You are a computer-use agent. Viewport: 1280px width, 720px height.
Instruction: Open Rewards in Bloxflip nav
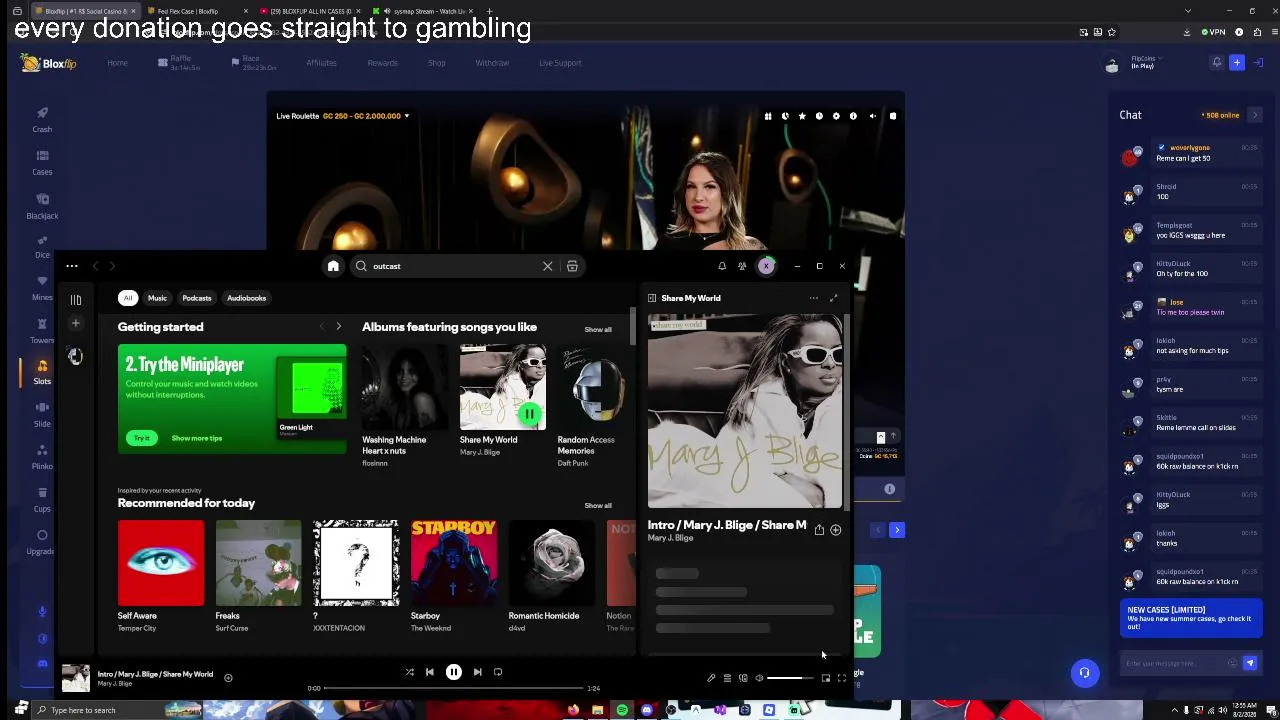(x=382, y=63)
